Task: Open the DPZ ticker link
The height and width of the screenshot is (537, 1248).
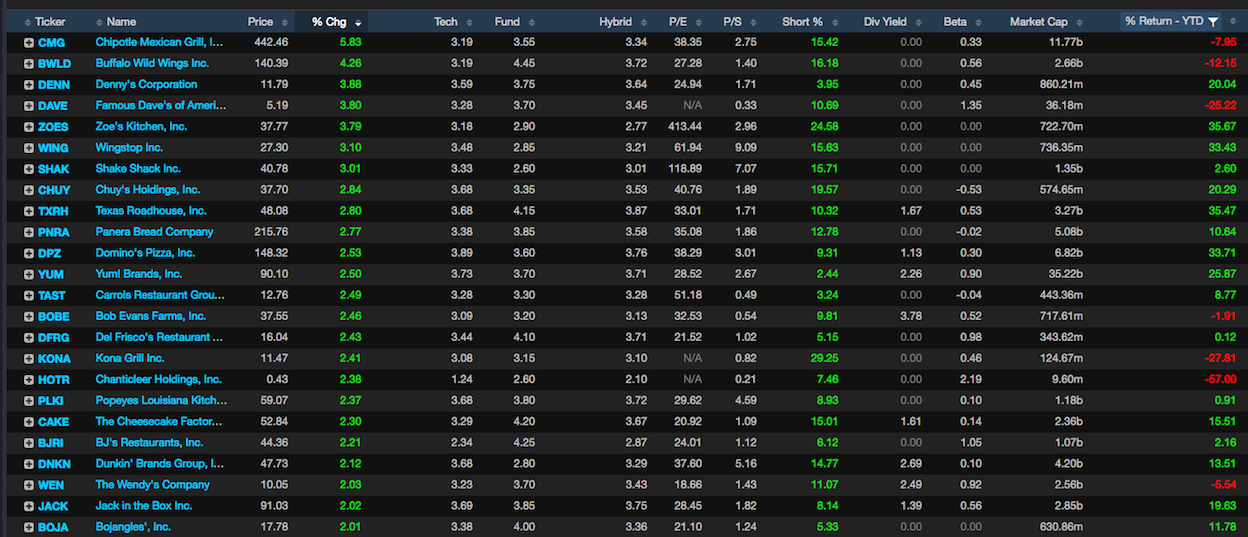Action: click(51, 253)
